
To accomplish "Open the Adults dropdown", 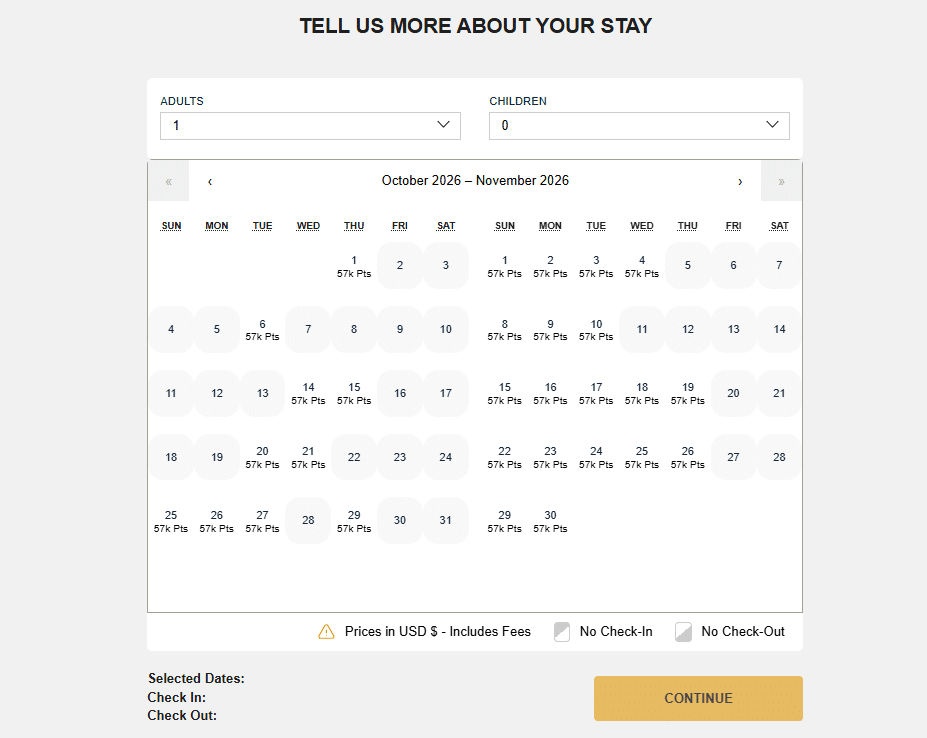I will [x=310, y=126].
